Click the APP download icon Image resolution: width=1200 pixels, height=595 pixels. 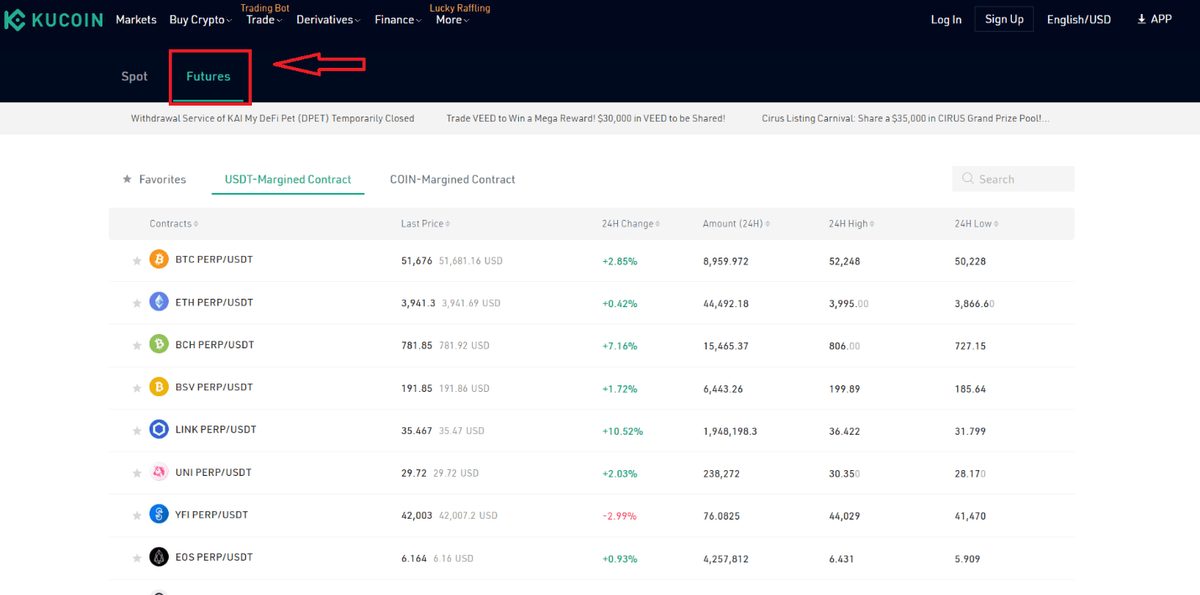click(1141, 19)
